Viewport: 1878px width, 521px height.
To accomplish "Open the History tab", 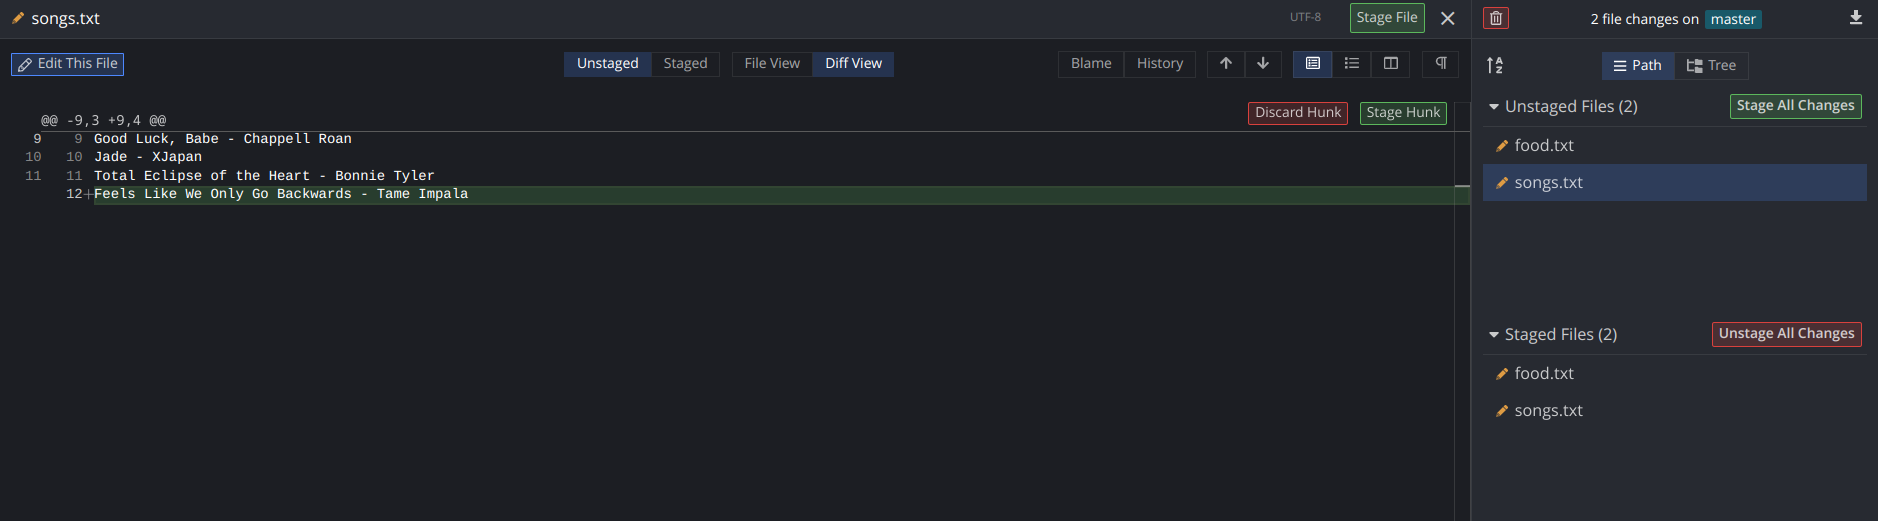I will coord(1160,64).
